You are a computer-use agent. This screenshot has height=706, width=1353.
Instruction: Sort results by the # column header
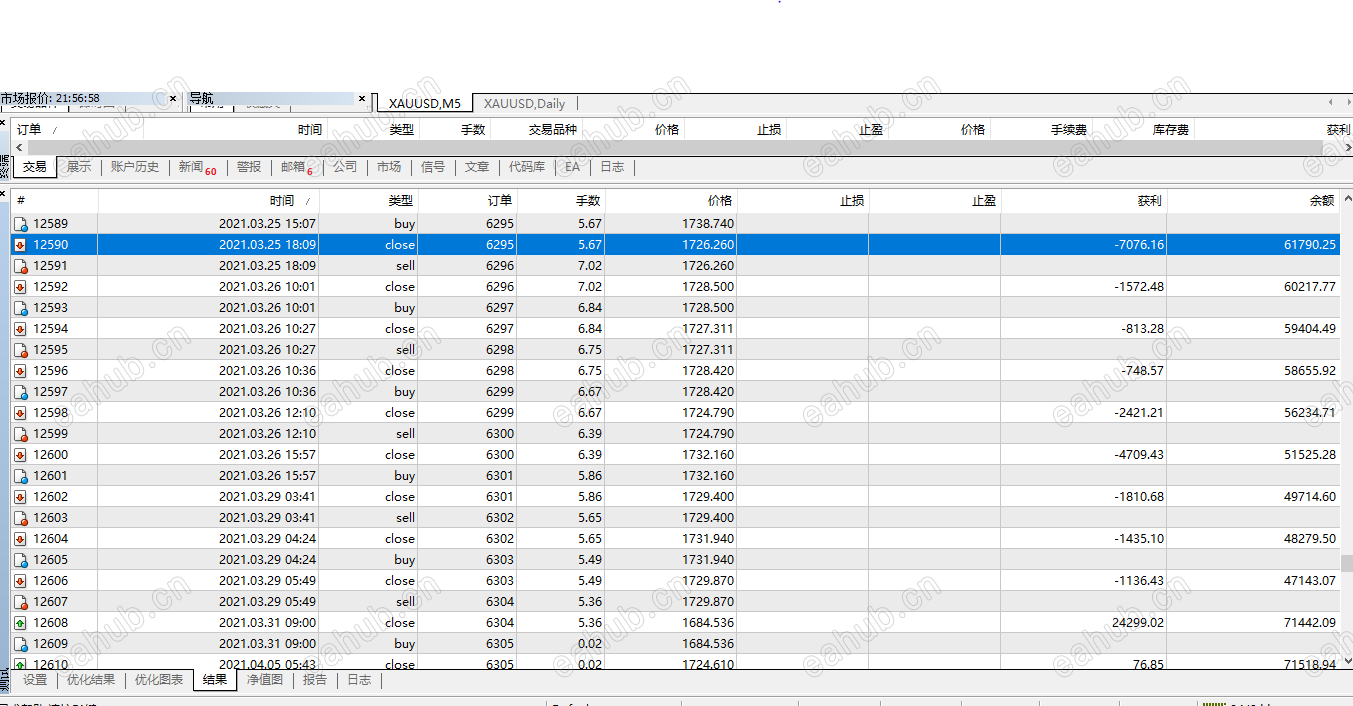click(54, 201)
